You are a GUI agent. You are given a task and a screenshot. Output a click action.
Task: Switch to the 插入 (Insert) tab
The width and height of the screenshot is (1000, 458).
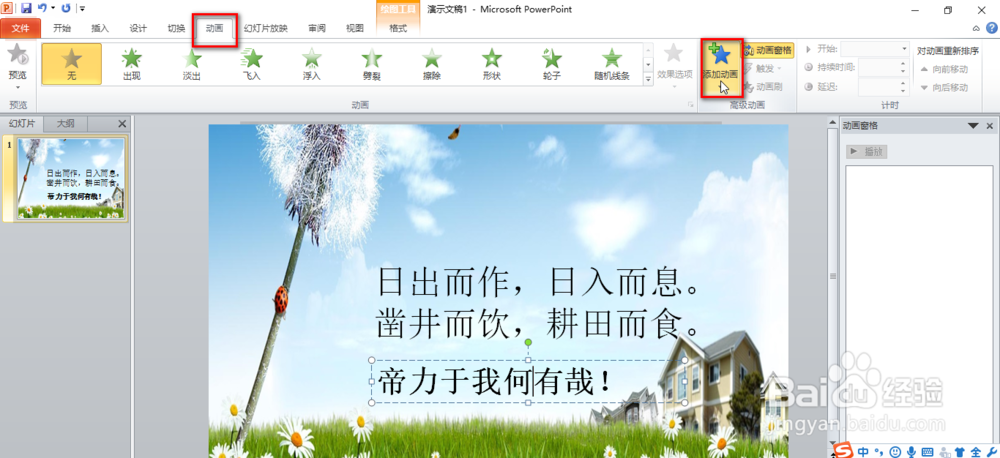pos(100,28)
